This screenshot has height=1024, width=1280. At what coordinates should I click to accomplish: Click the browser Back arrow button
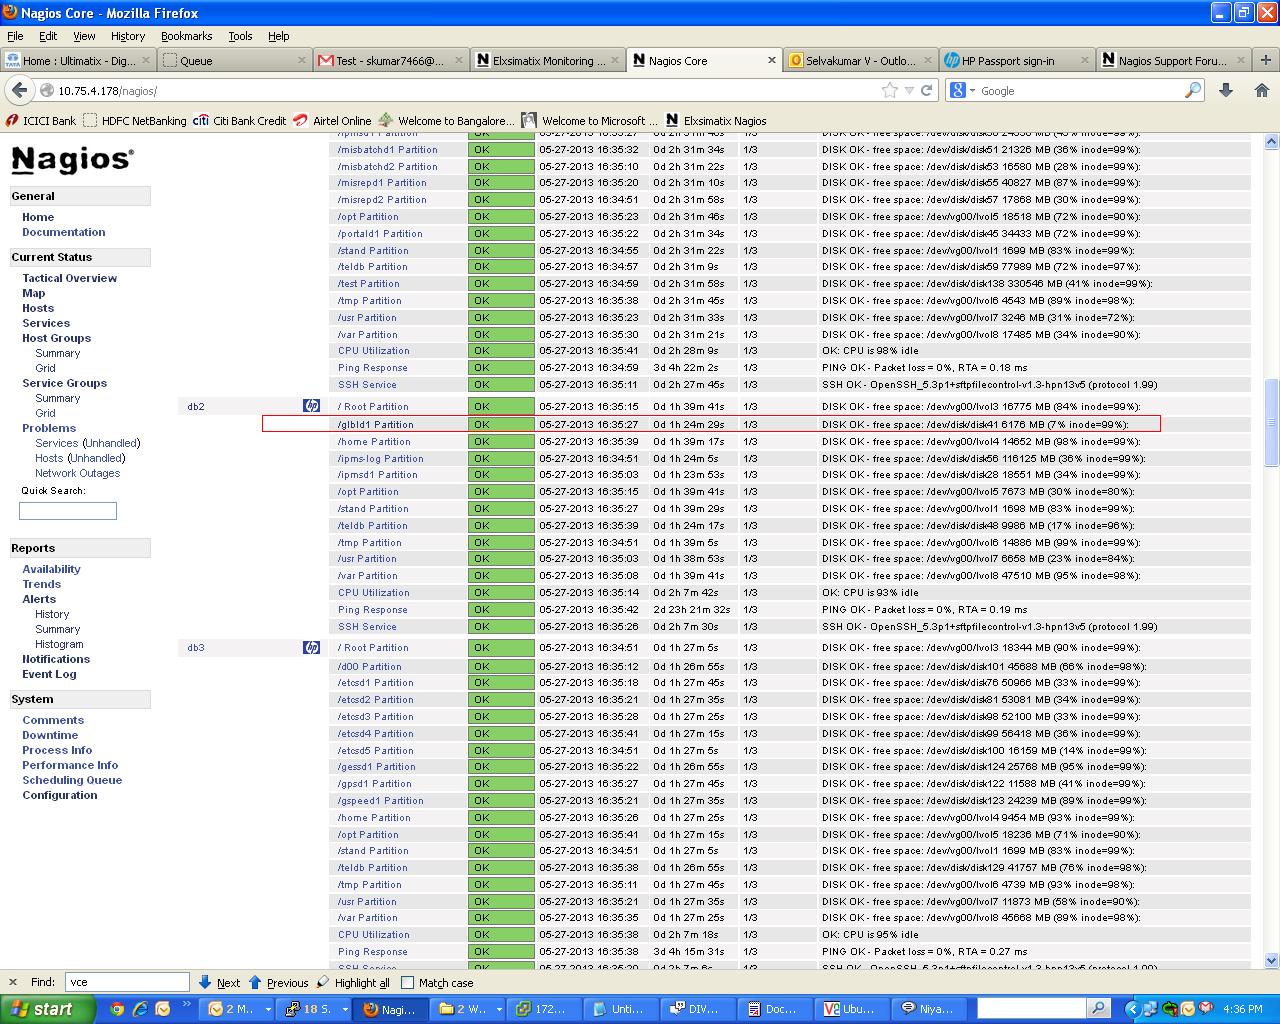coord(19,90)
